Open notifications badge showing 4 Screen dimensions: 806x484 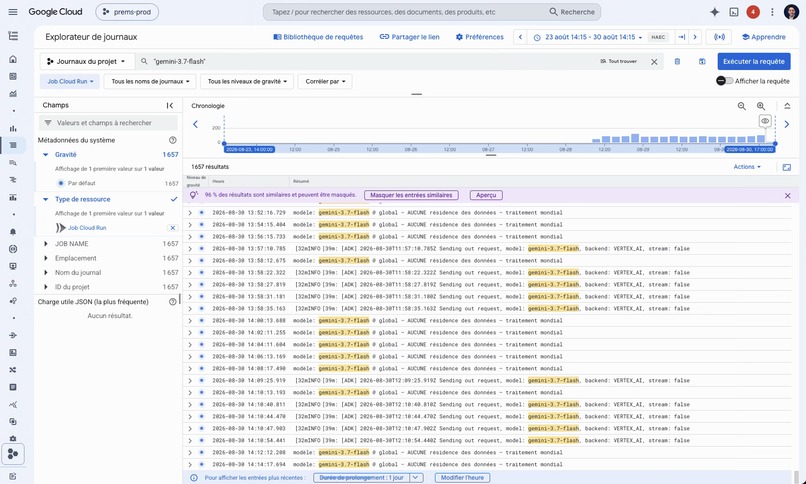coord(753,12)
